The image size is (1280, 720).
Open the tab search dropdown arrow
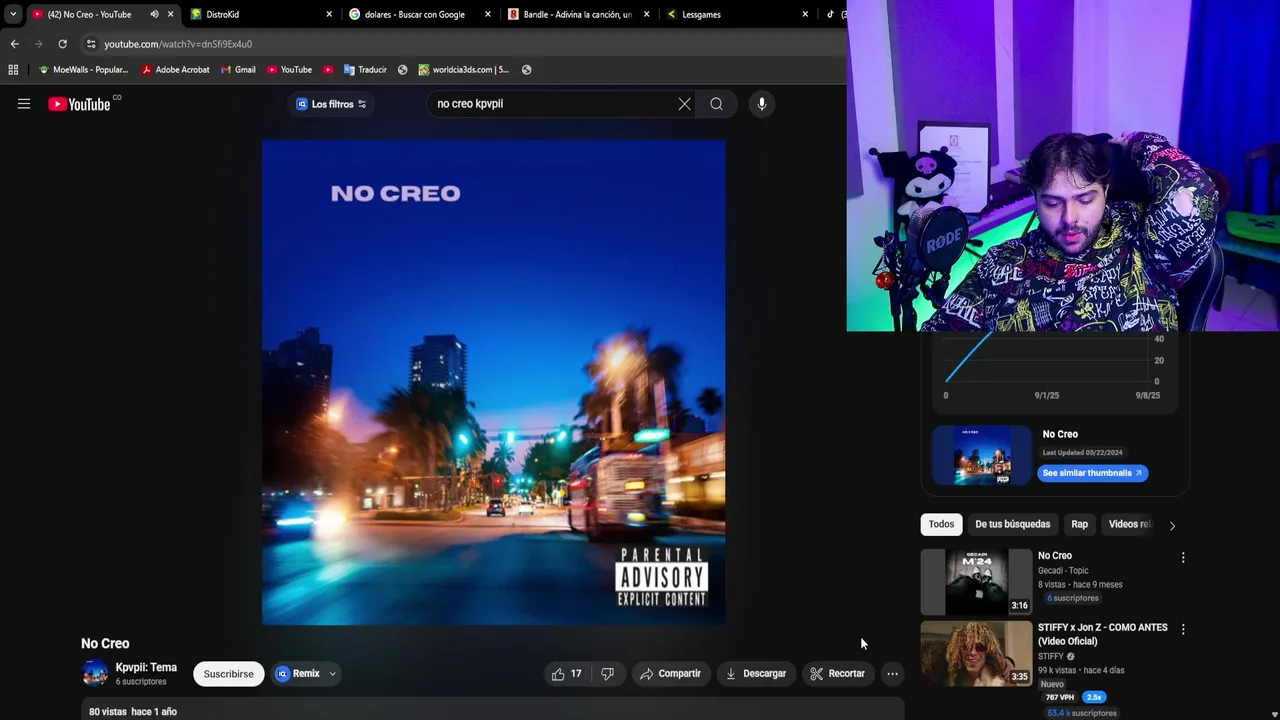click(x=12, y=14)
